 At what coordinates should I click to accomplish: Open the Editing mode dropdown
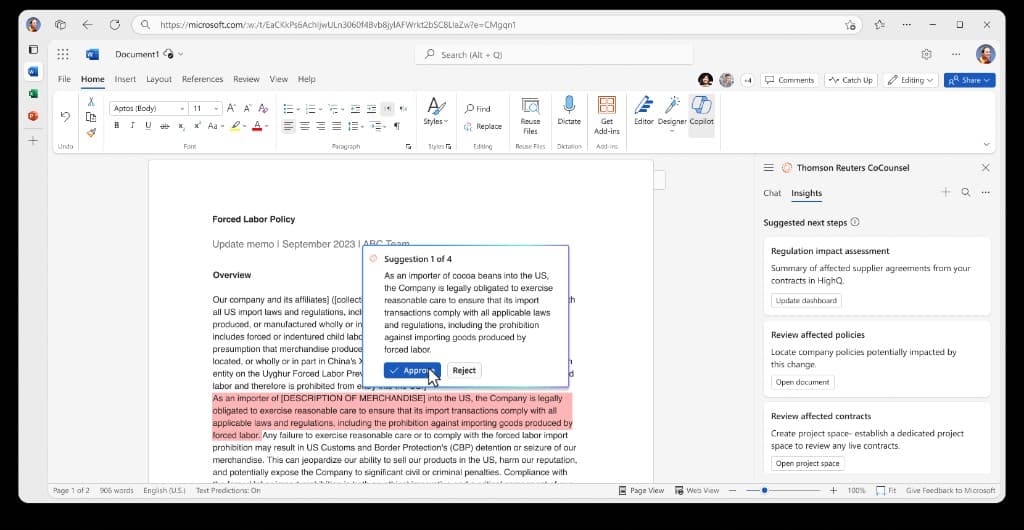pyautogui.click(x=910, y=80)
